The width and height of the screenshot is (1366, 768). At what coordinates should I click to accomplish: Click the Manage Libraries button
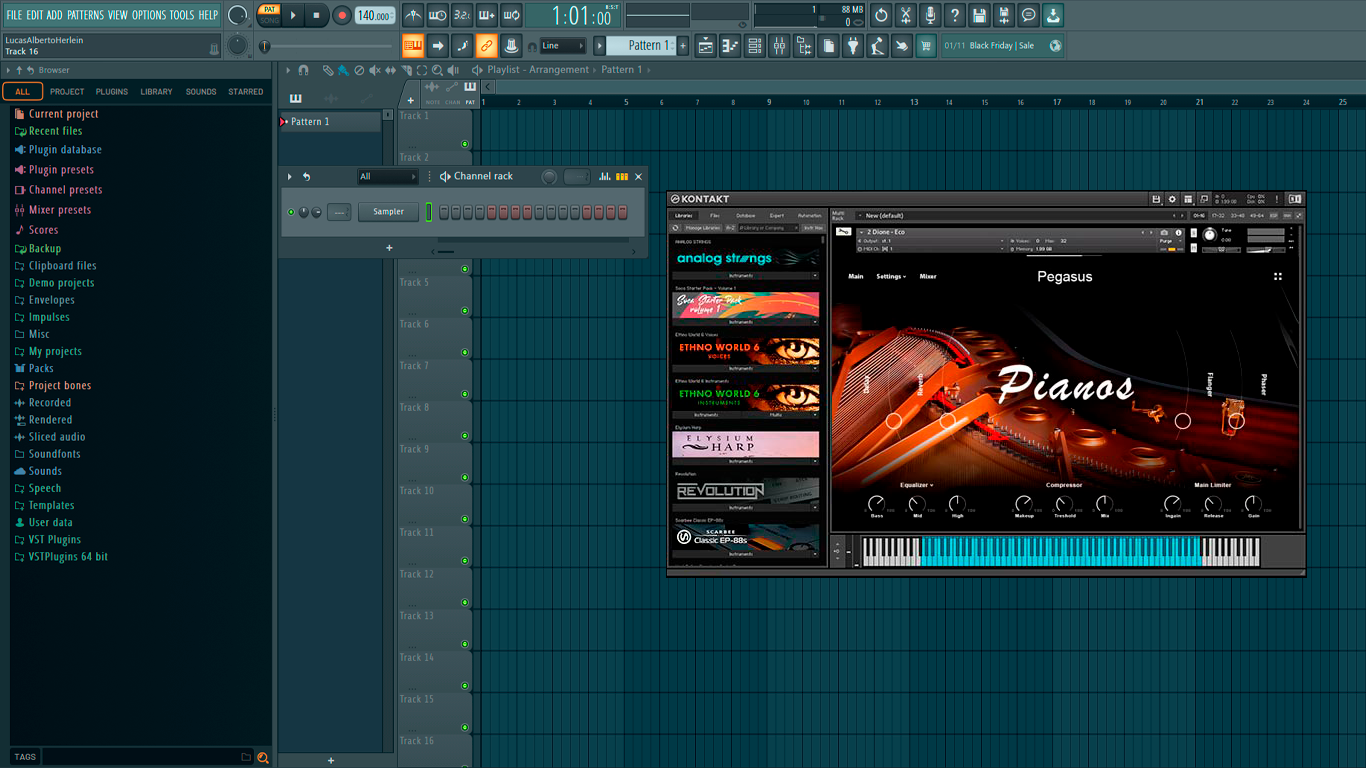[702, 228]
